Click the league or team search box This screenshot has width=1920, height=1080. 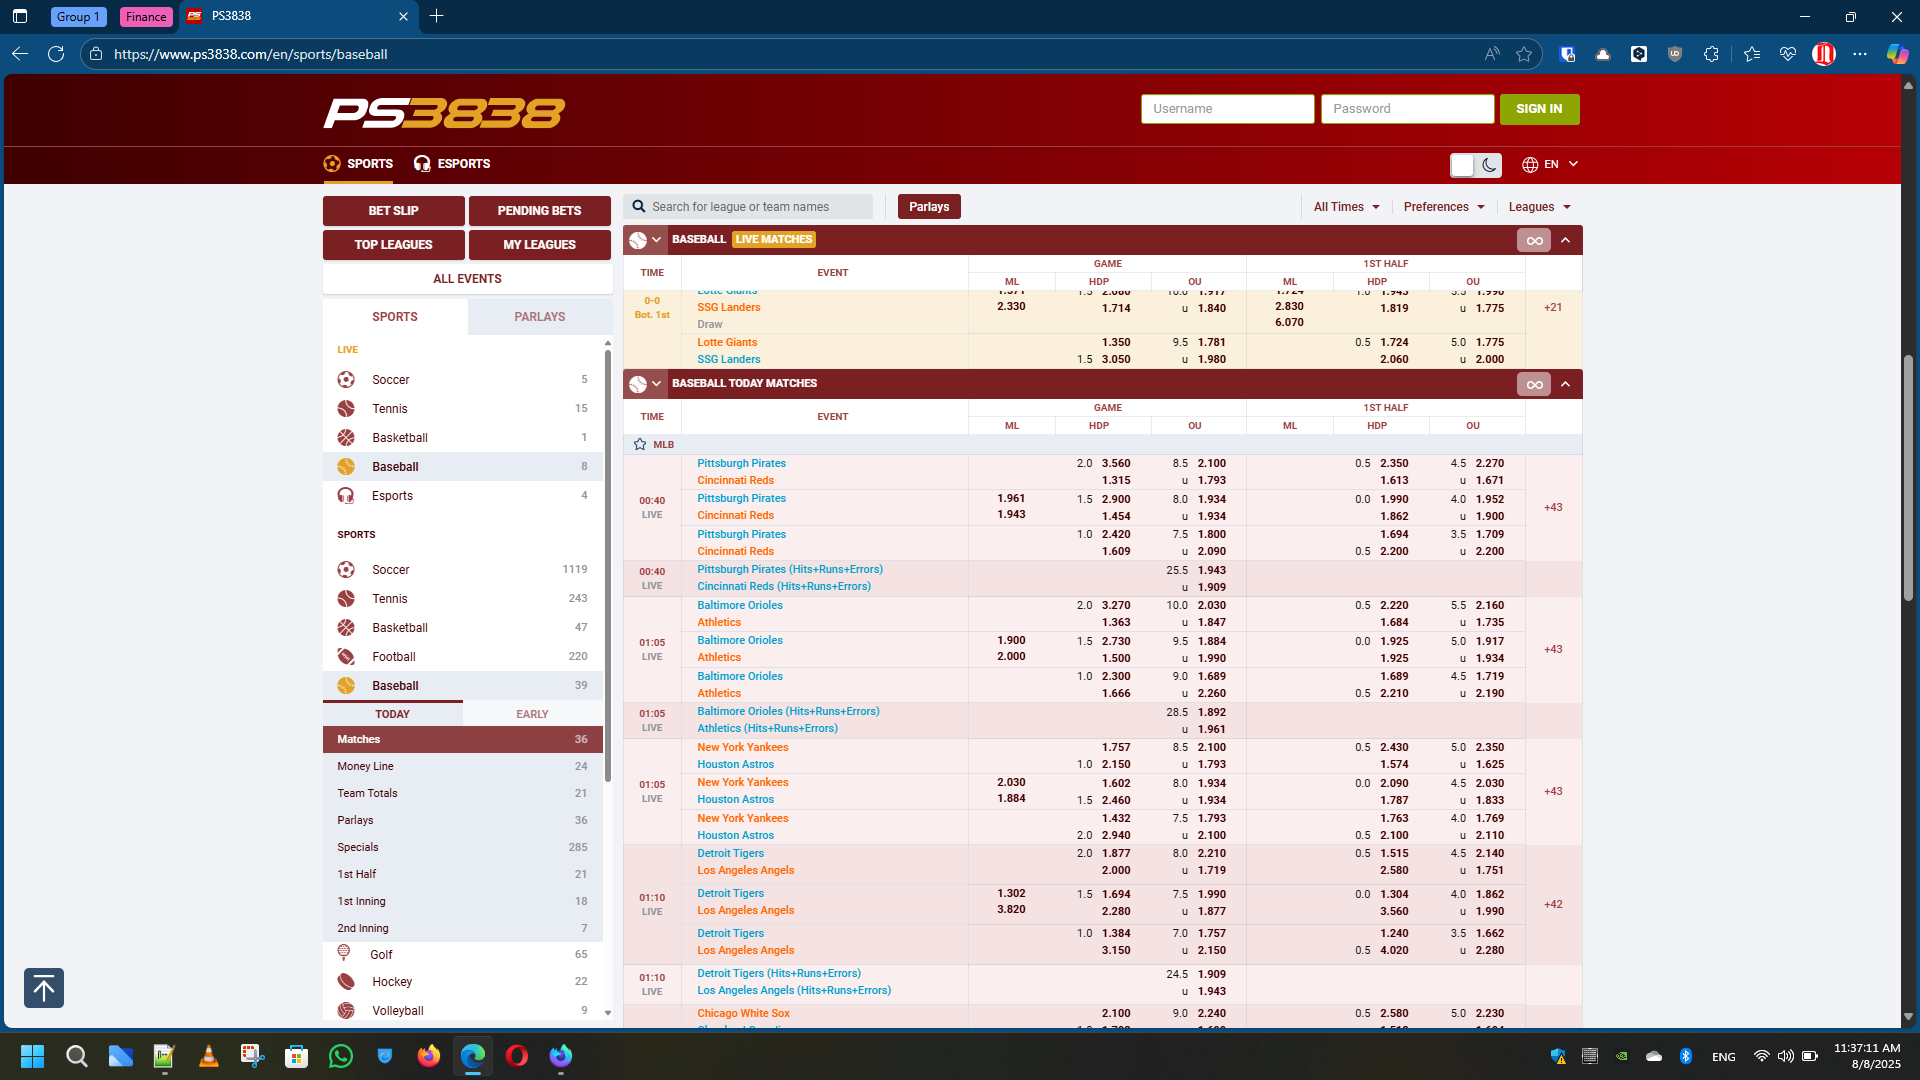tap(748, 207)
